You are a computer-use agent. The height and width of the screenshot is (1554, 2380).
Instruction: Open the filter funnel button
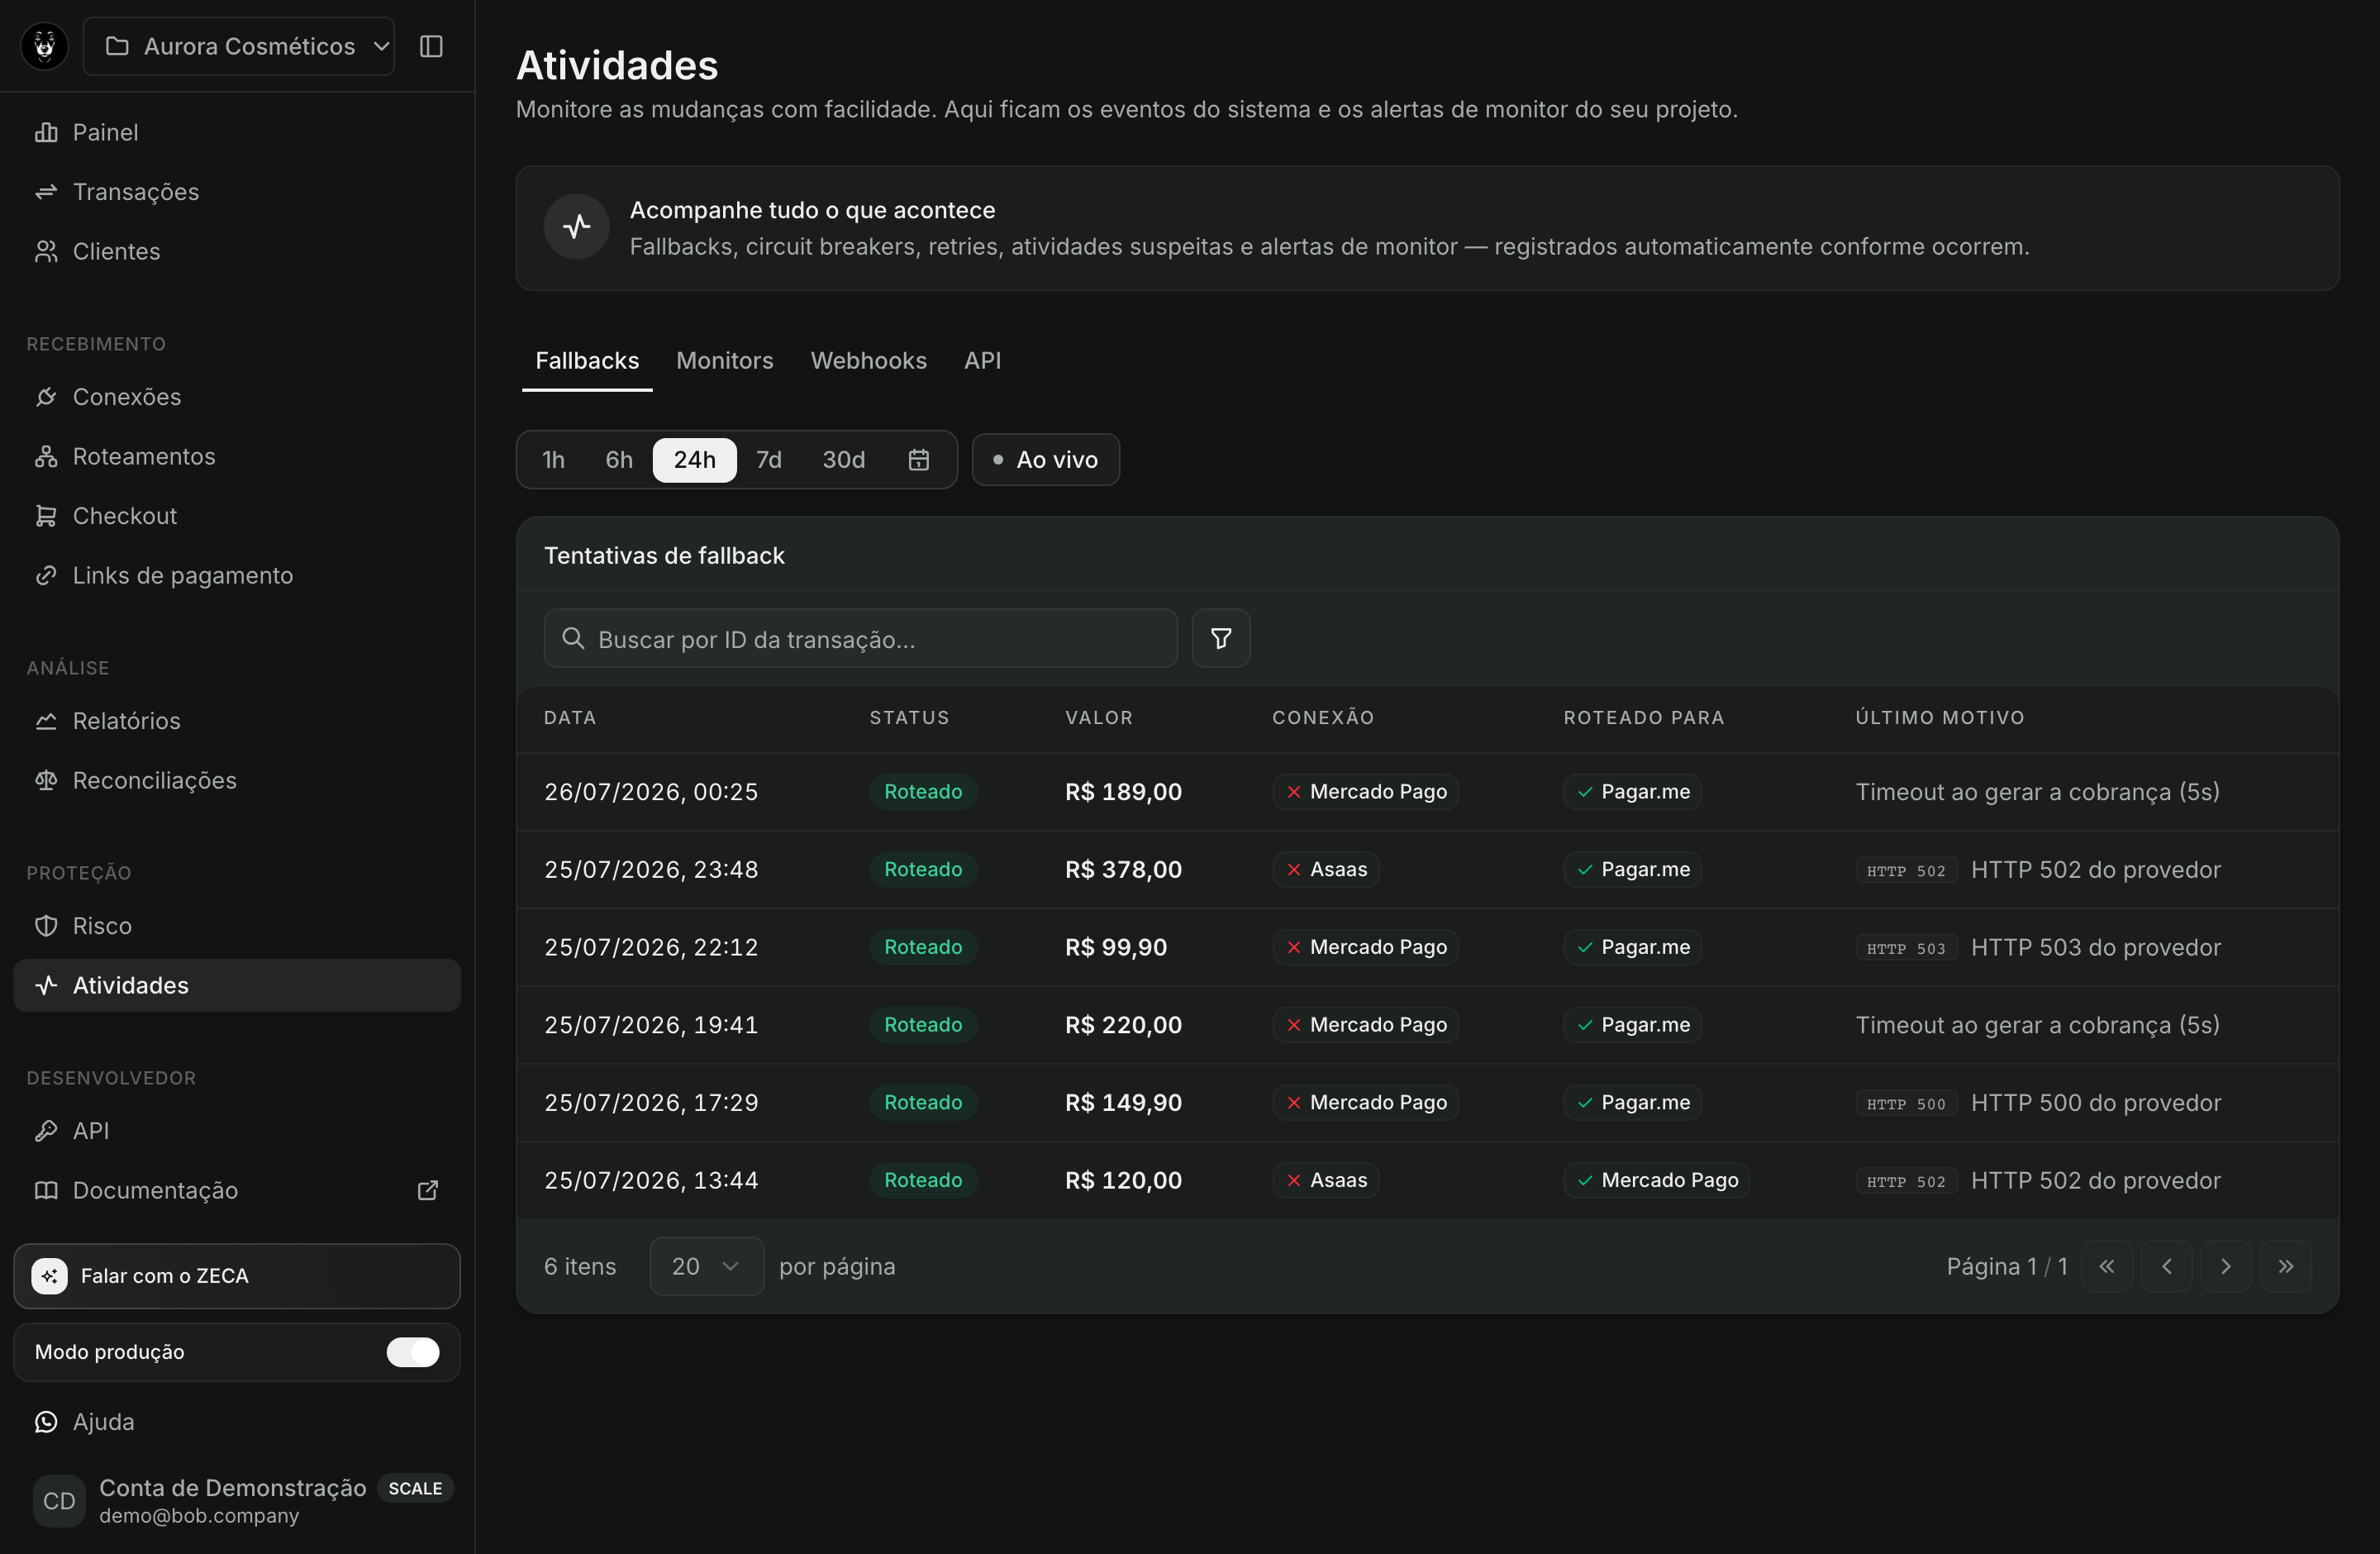[x=1221, y=639]
